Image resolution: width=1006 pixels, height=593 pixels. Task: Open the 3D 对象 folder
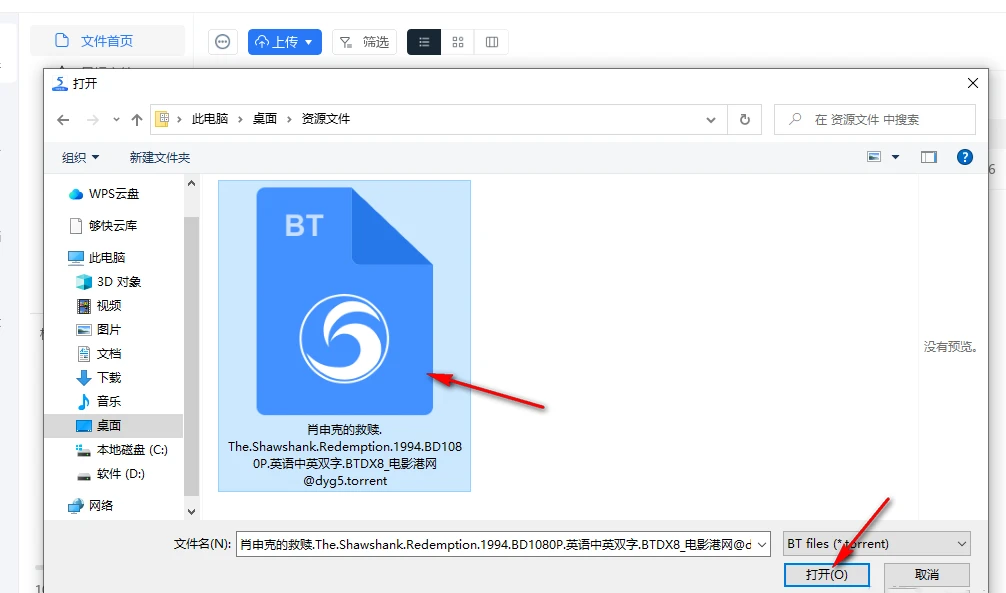click(x=109, y=282)
